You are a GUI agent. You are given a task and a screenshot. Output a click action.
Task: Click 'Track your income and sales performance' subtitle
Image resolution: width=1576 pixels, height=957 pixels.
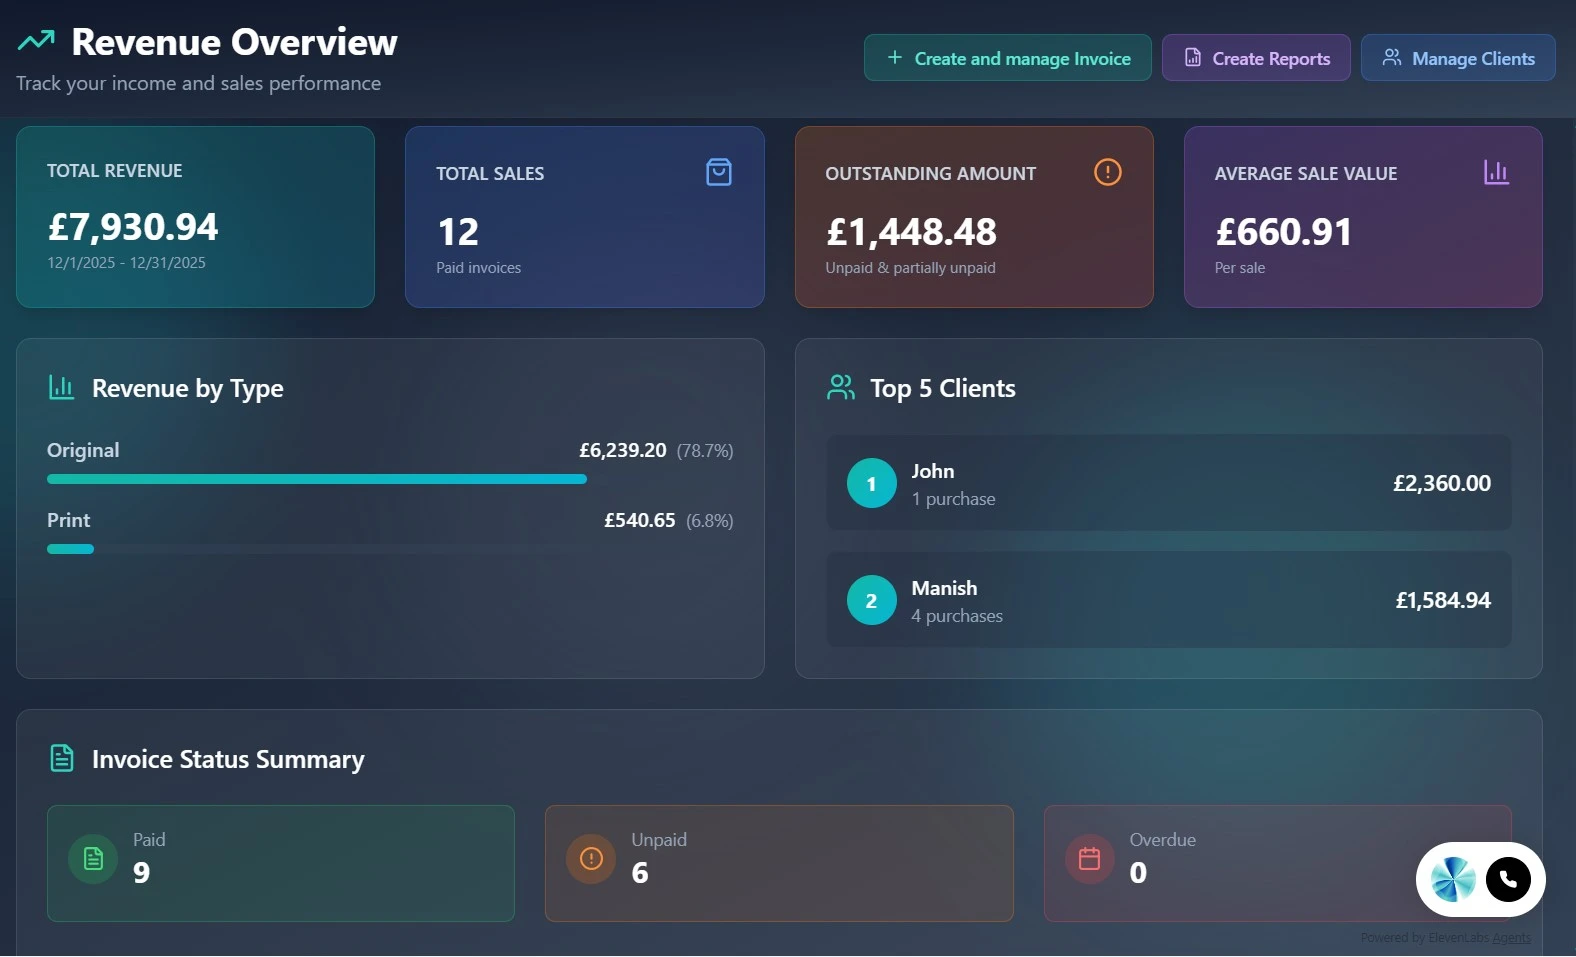coord(198,83)
